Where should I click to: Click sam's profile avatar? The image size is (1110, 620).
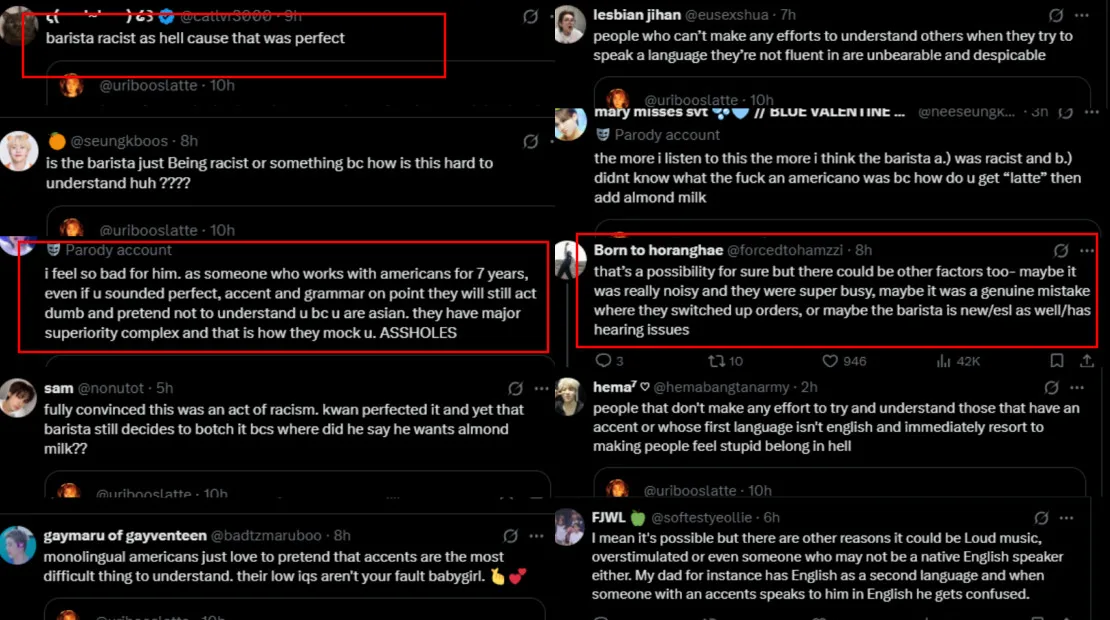coord(18,397)
